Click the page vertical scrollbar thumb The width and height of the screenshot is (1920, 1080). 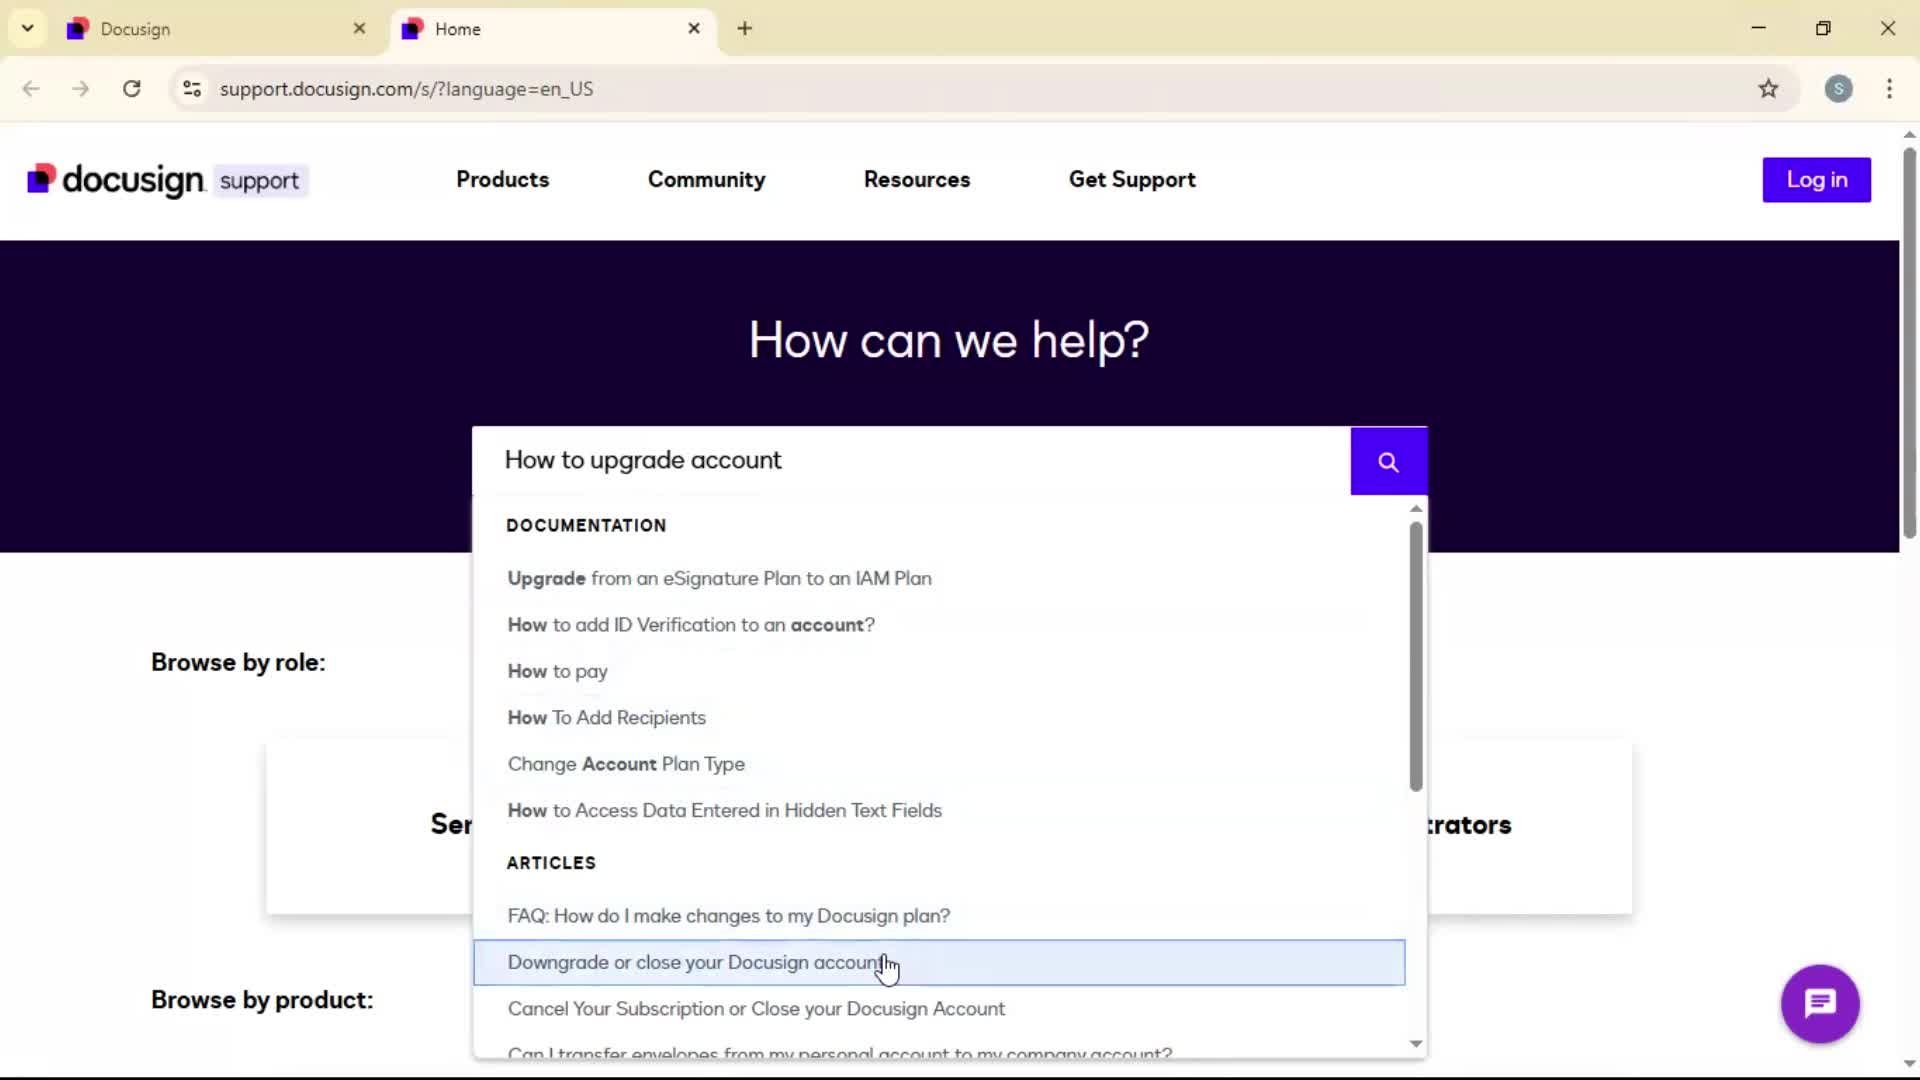pos(1909,343)
